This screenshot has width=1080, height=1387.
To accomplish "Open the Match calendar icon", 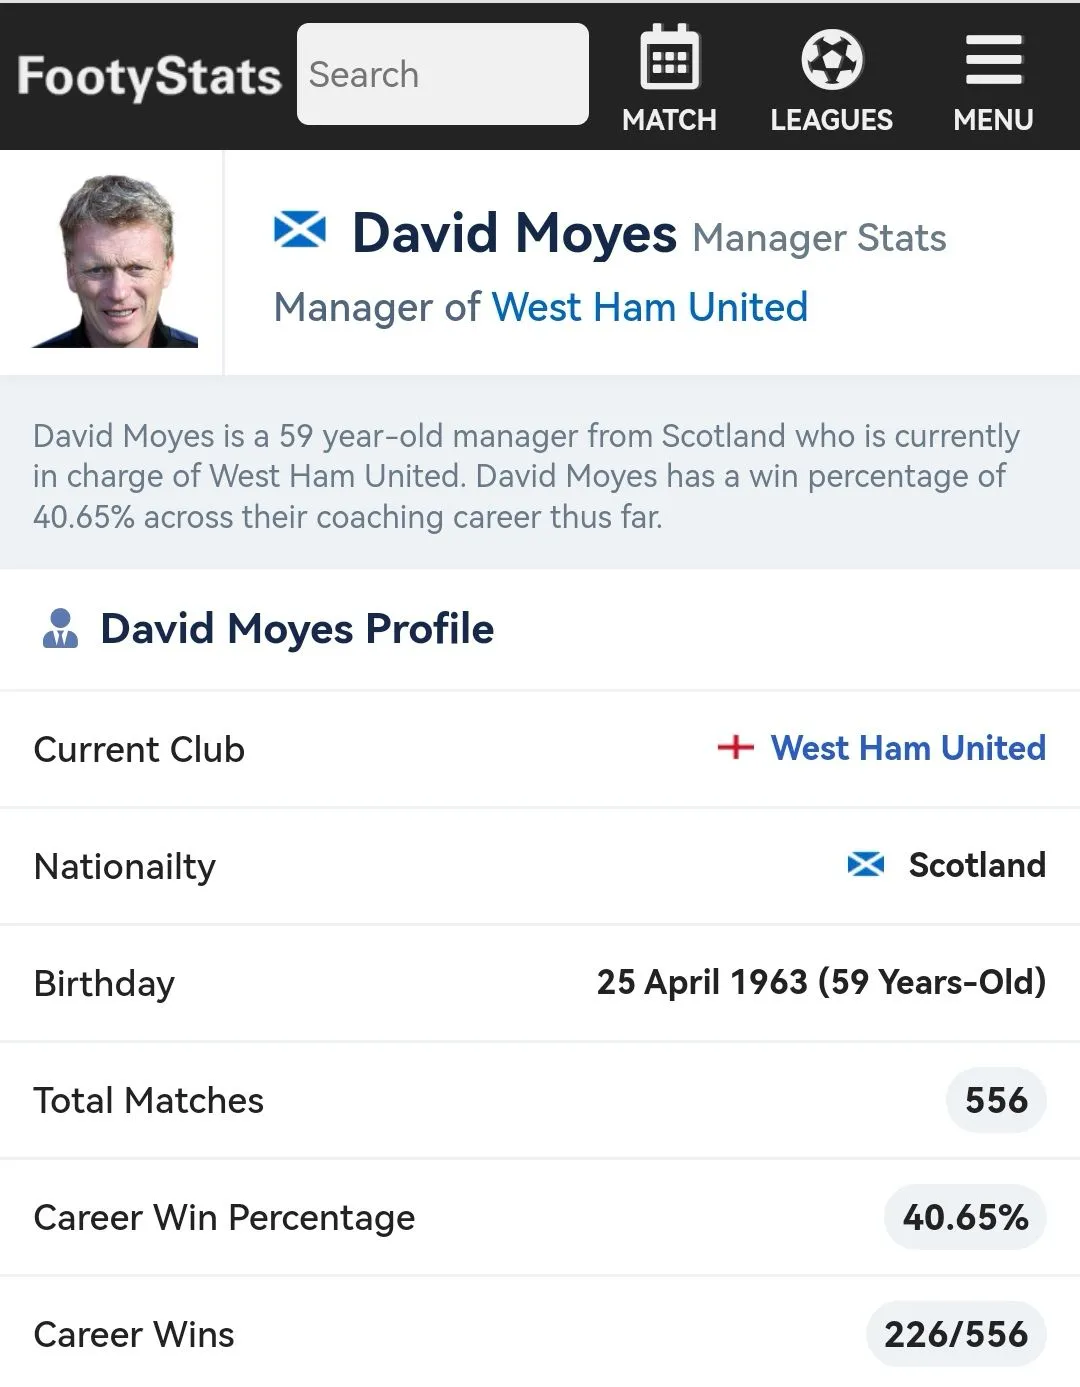I will [669, 58].
